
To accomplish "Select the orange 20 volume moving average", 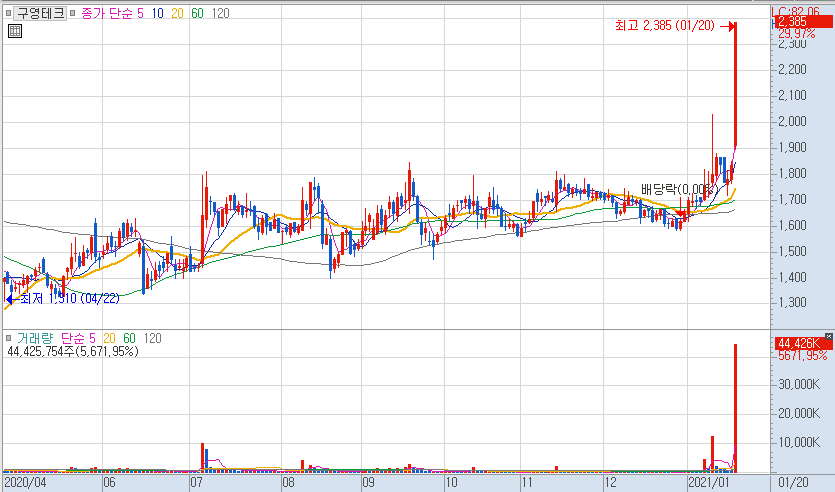I will tap(109, 338).
